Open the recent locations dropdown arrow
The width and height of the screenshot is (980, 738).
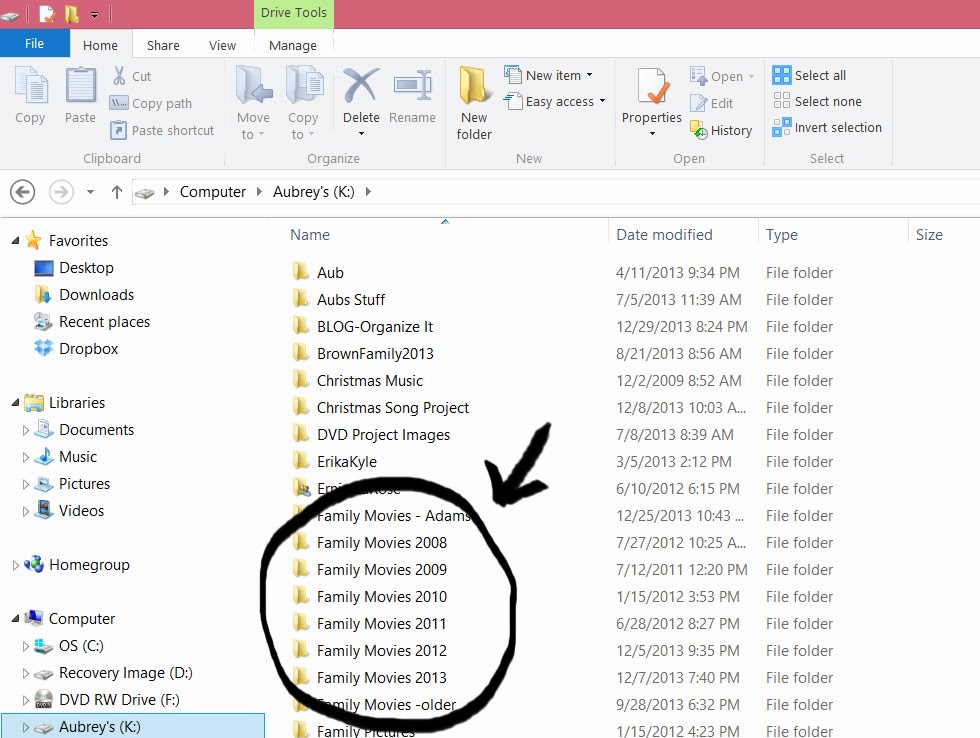[x=90, y=192]
